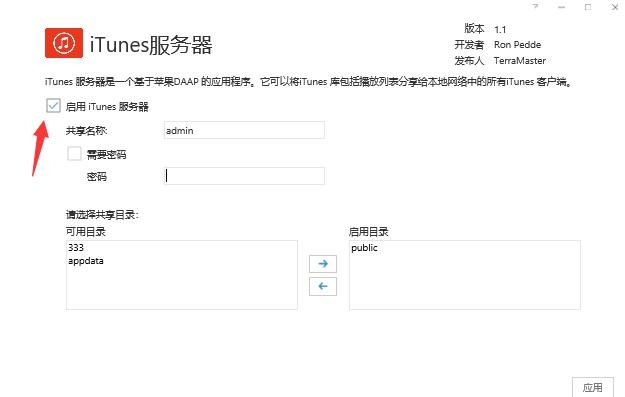Close the iTunes server window
The height and width of the screenshot is (397, 625).
(615, 7)
